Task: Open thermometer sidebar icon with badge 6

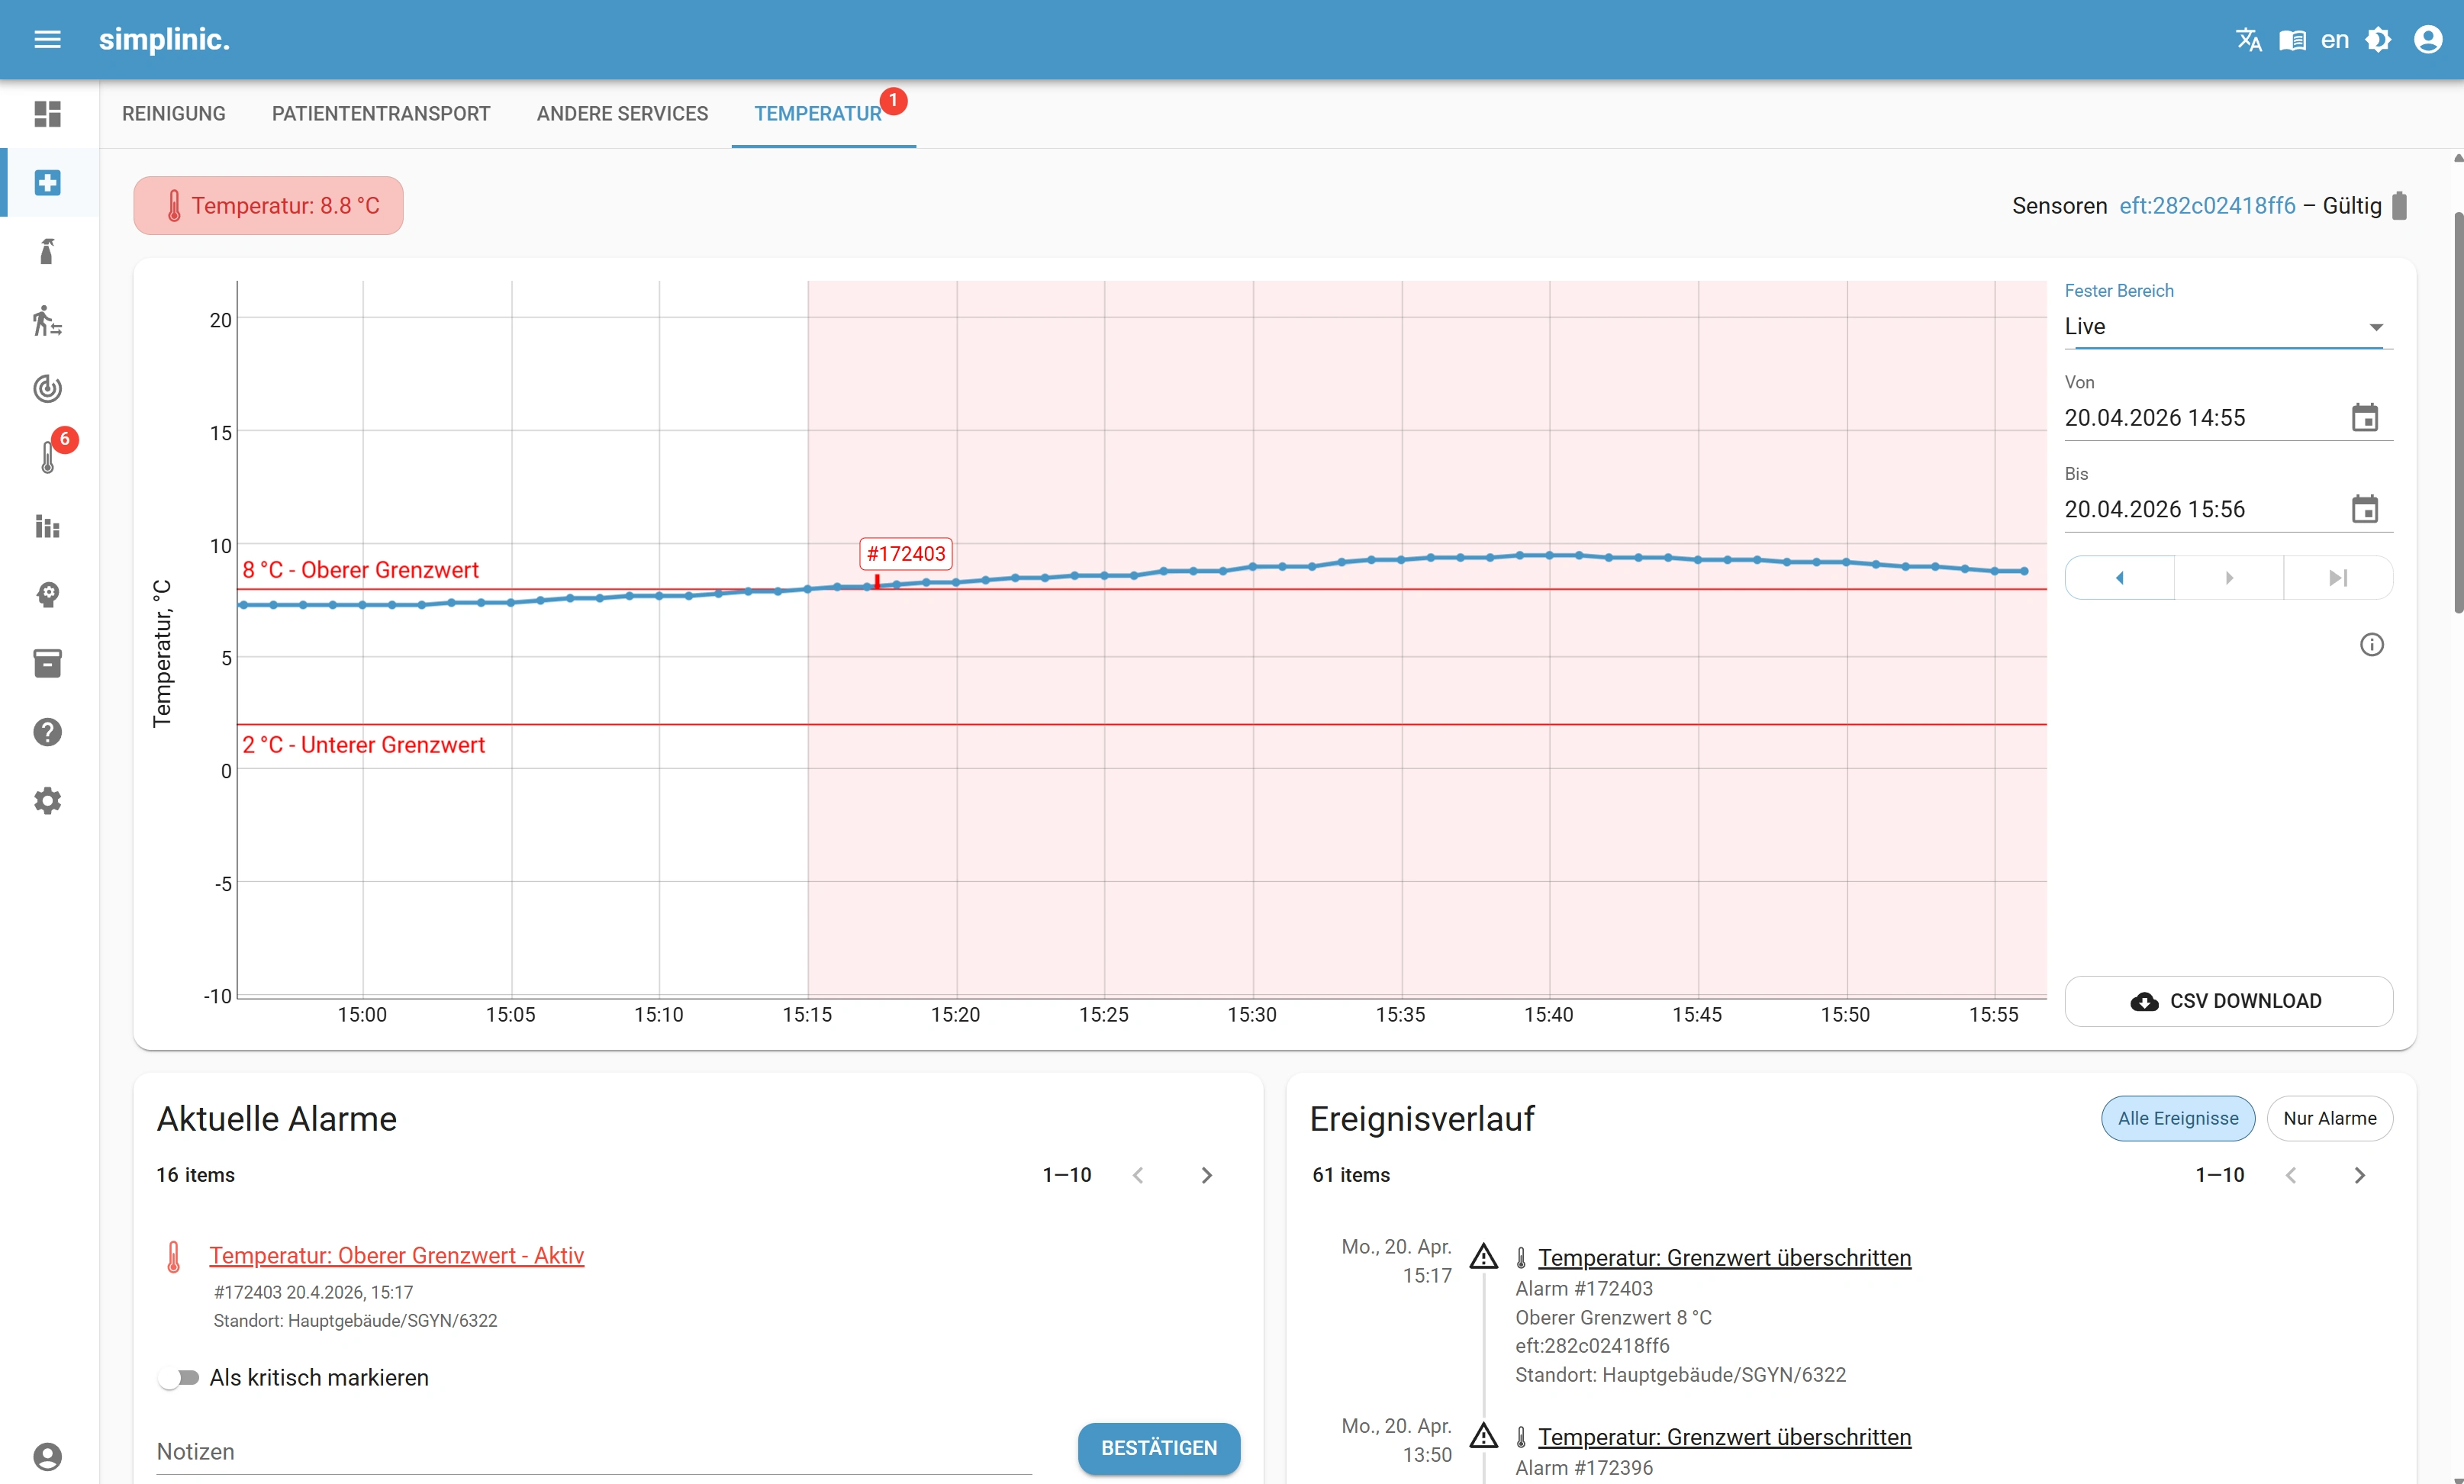Action: click(x=47, y=457)
